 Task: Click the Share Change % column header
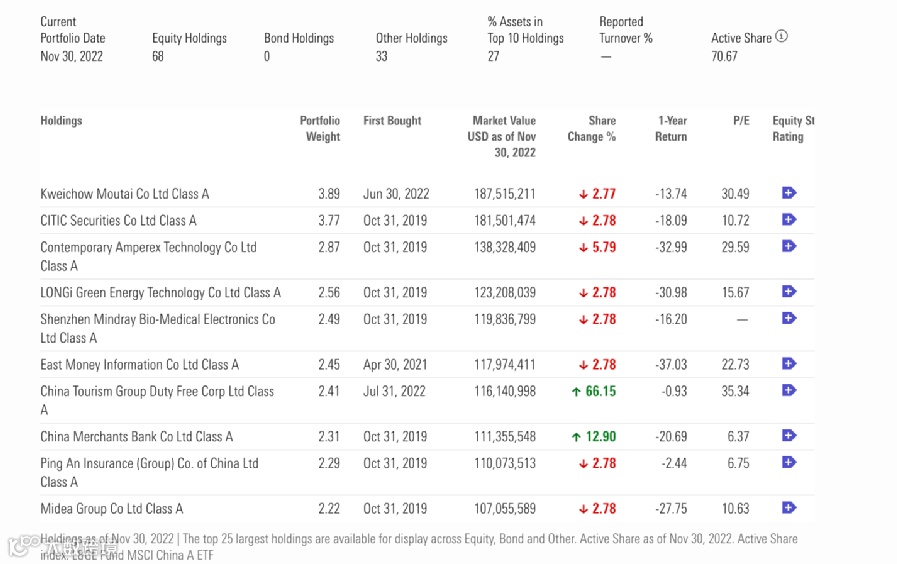(592, 129)
